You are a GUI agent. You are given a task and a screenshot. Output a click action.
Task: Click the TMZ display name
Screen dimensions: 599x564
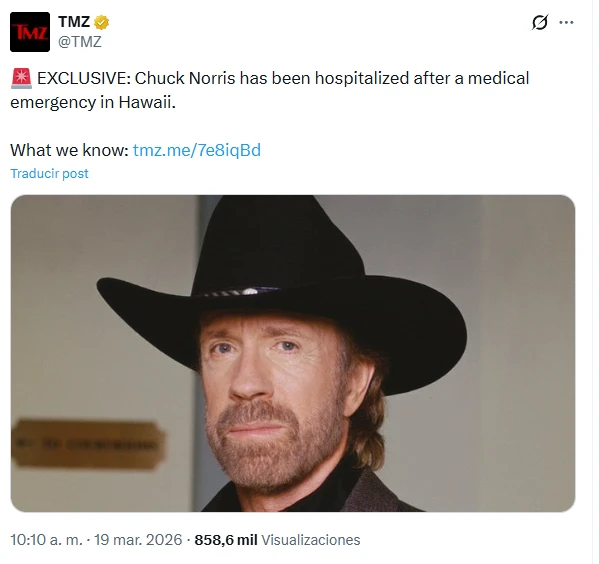pos(74,22)
